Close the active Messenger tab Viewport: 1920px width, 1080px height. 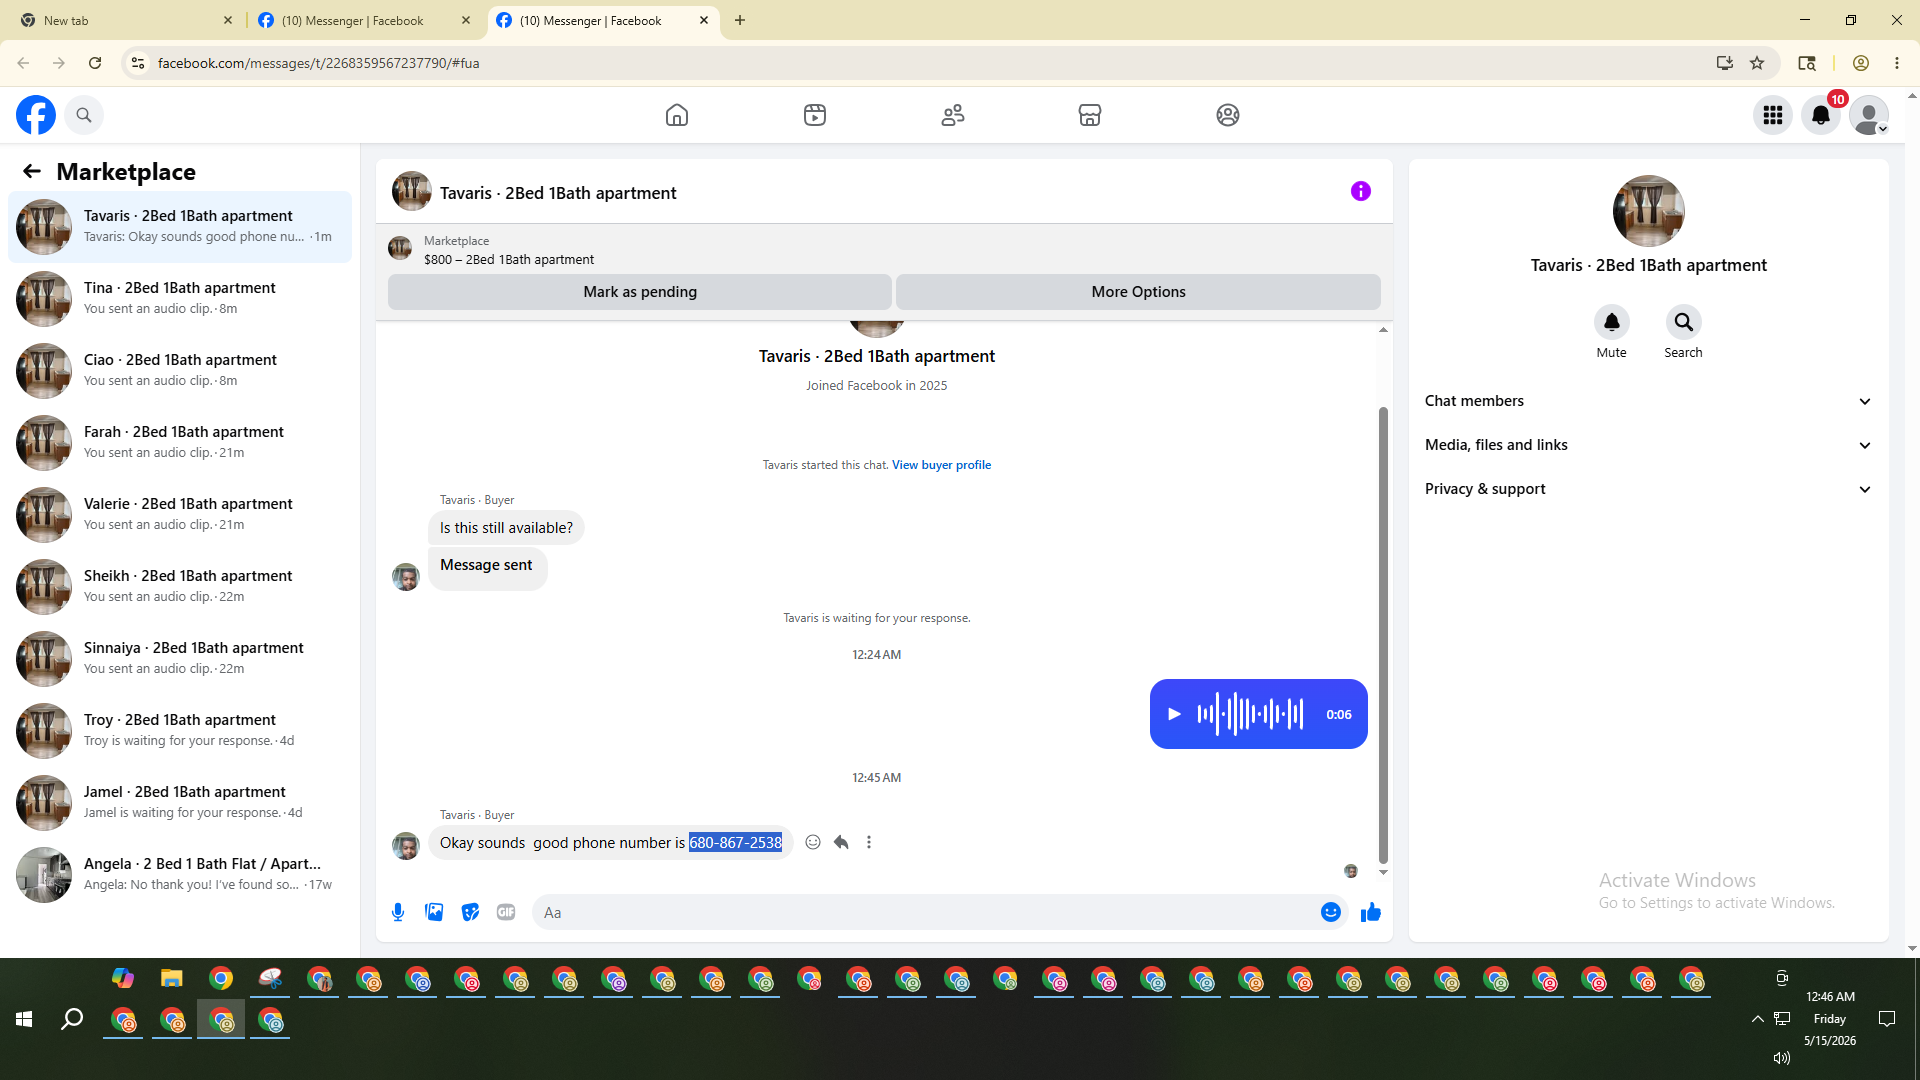pos(704,20)
